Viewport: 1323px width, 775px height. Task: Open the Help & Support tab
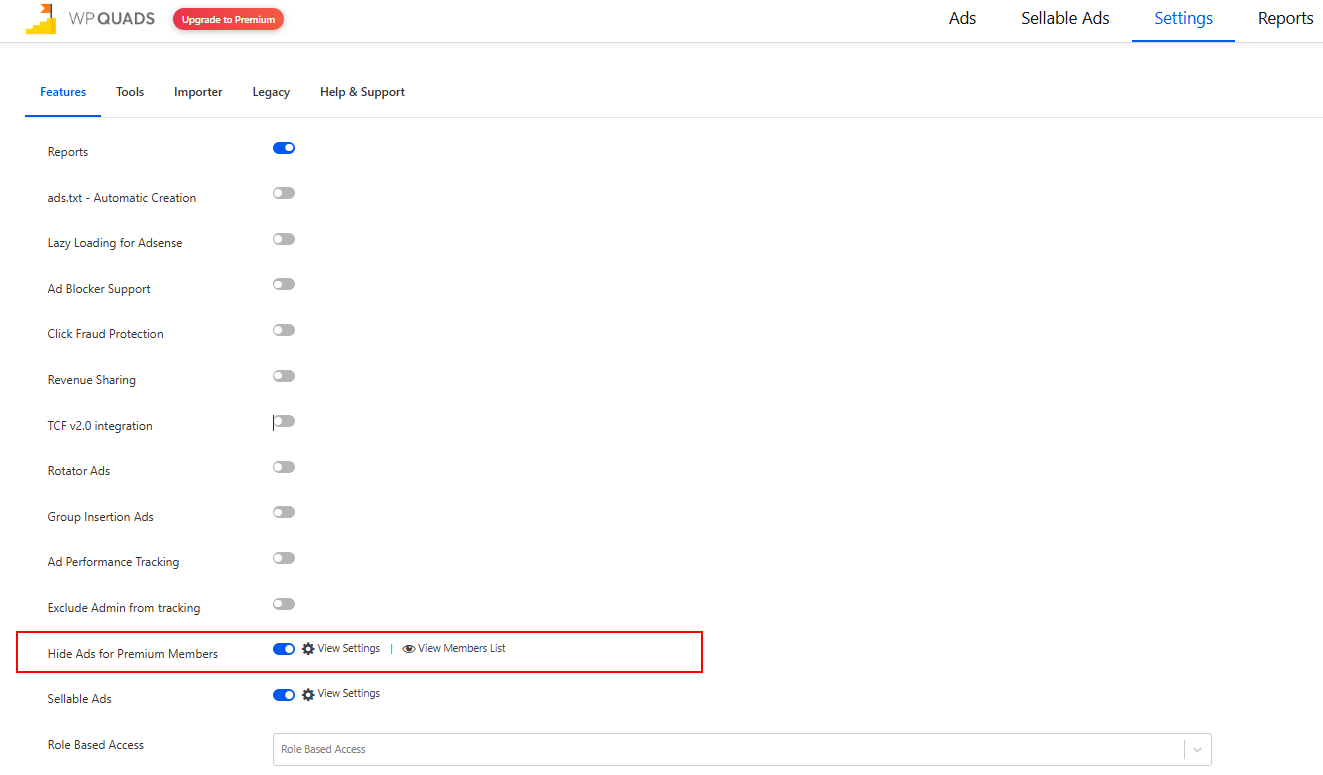pos(362,92)
